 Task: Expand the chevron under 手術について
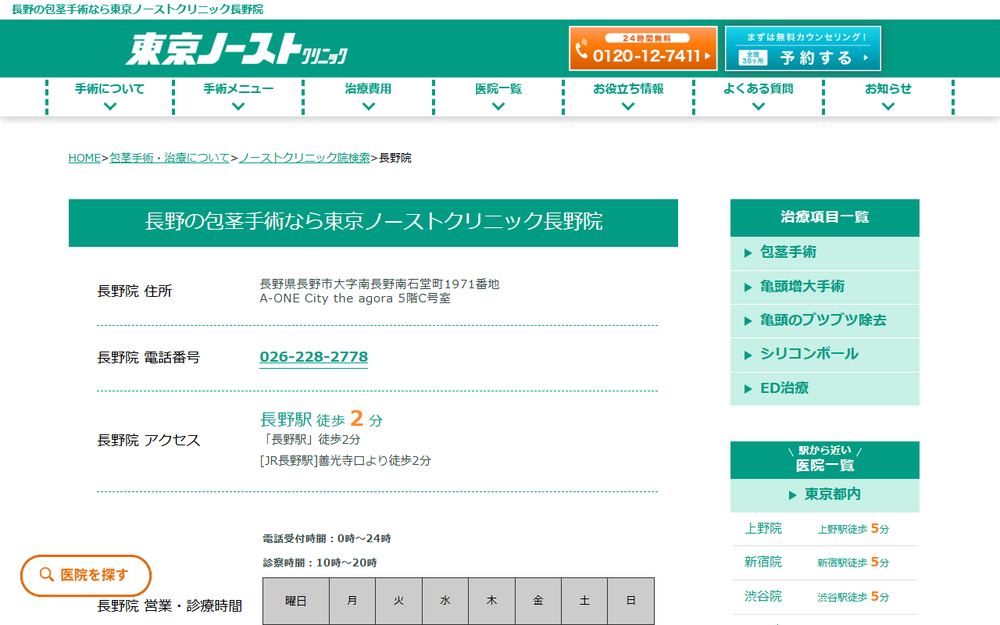(x=110, y=107)
